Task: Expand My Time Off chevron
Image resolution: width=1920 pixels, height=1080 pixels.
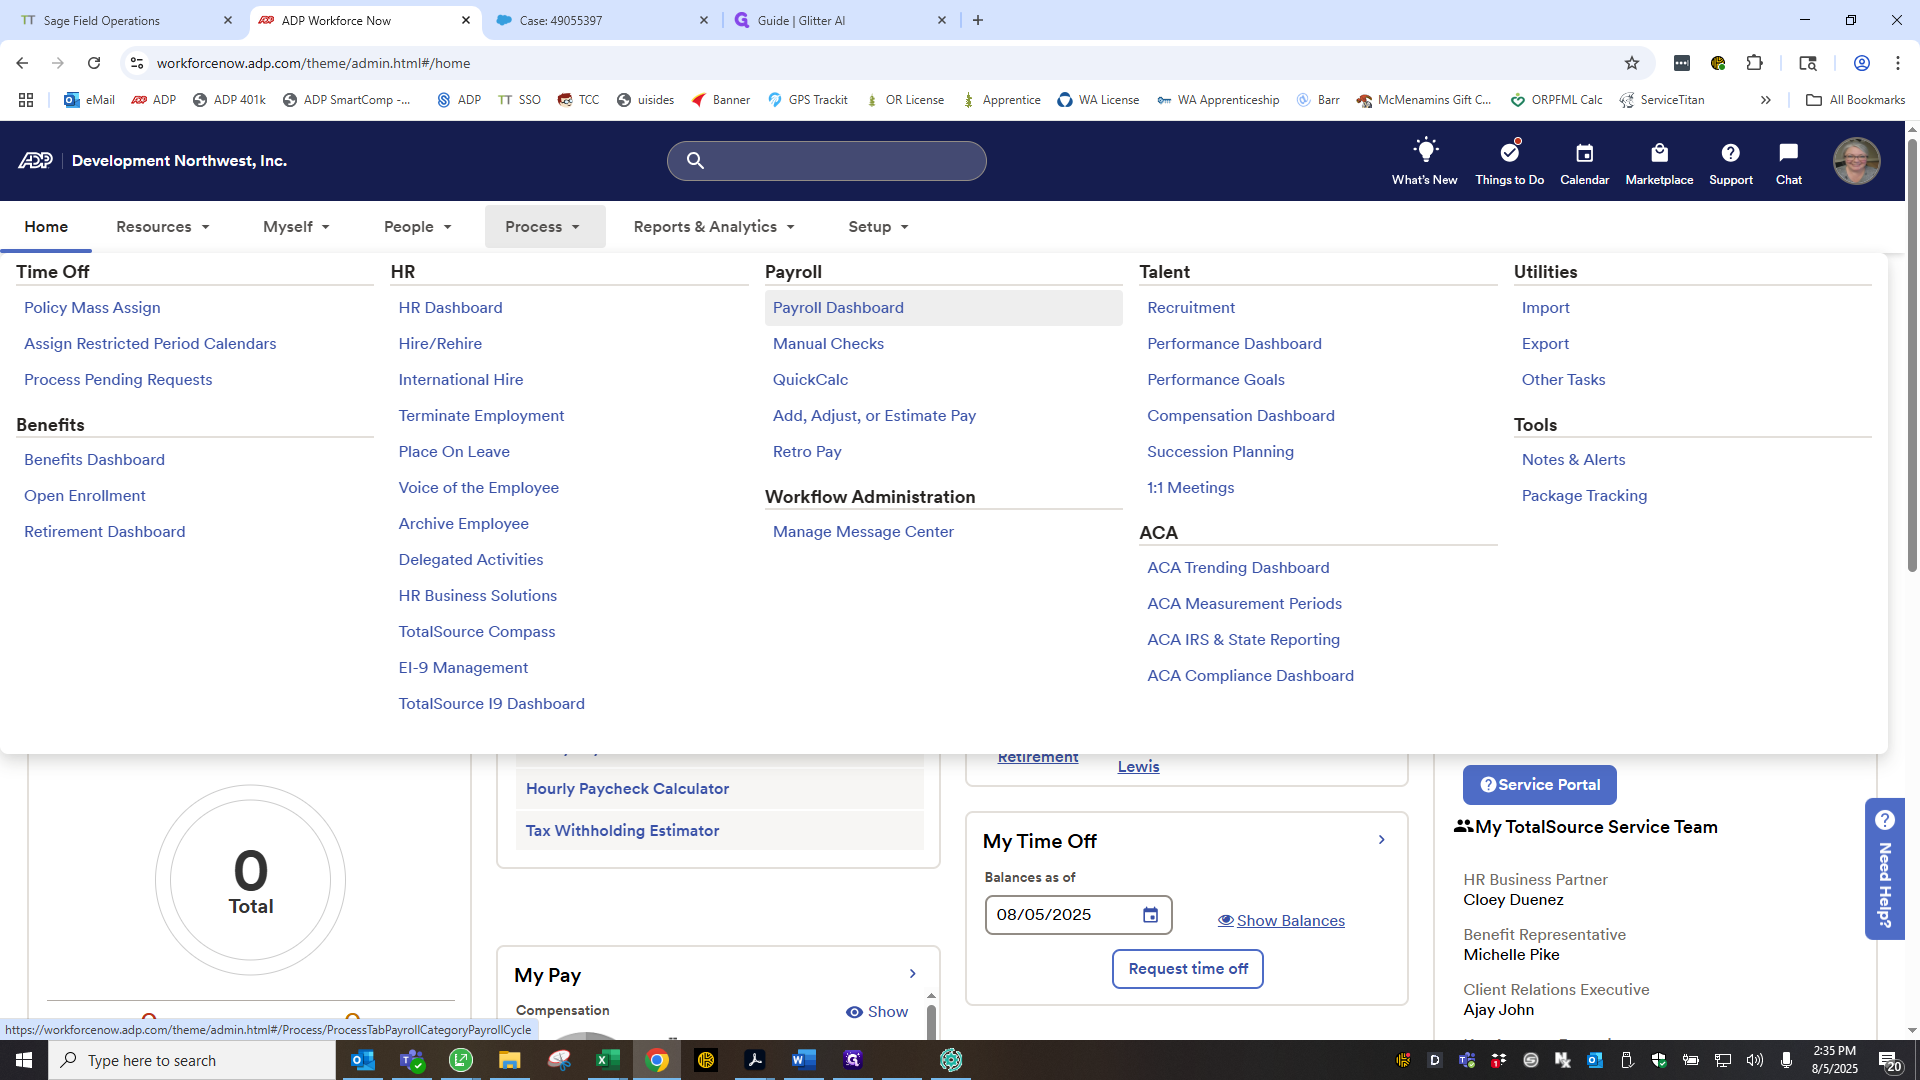Action: [1382, 840]
